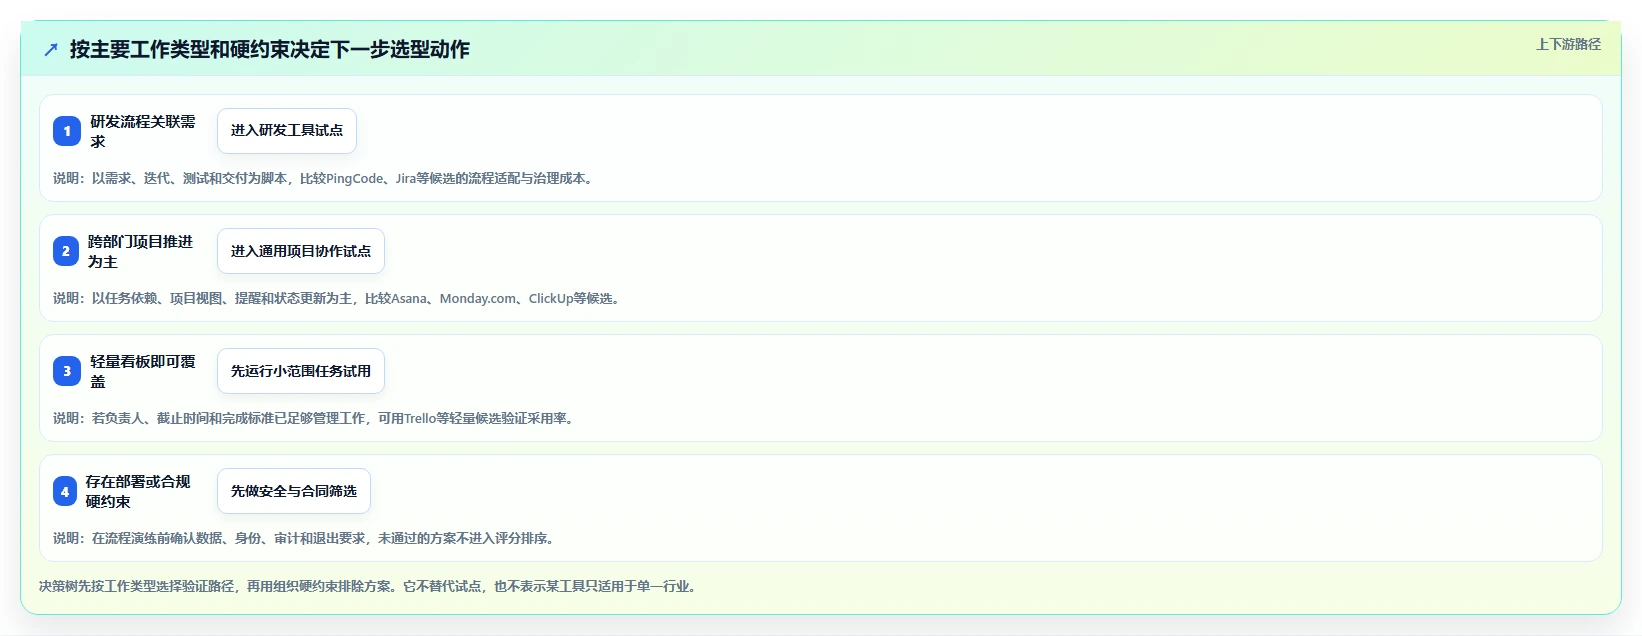
Task: Select the step 1 number badge
Action: coord(67,131)
